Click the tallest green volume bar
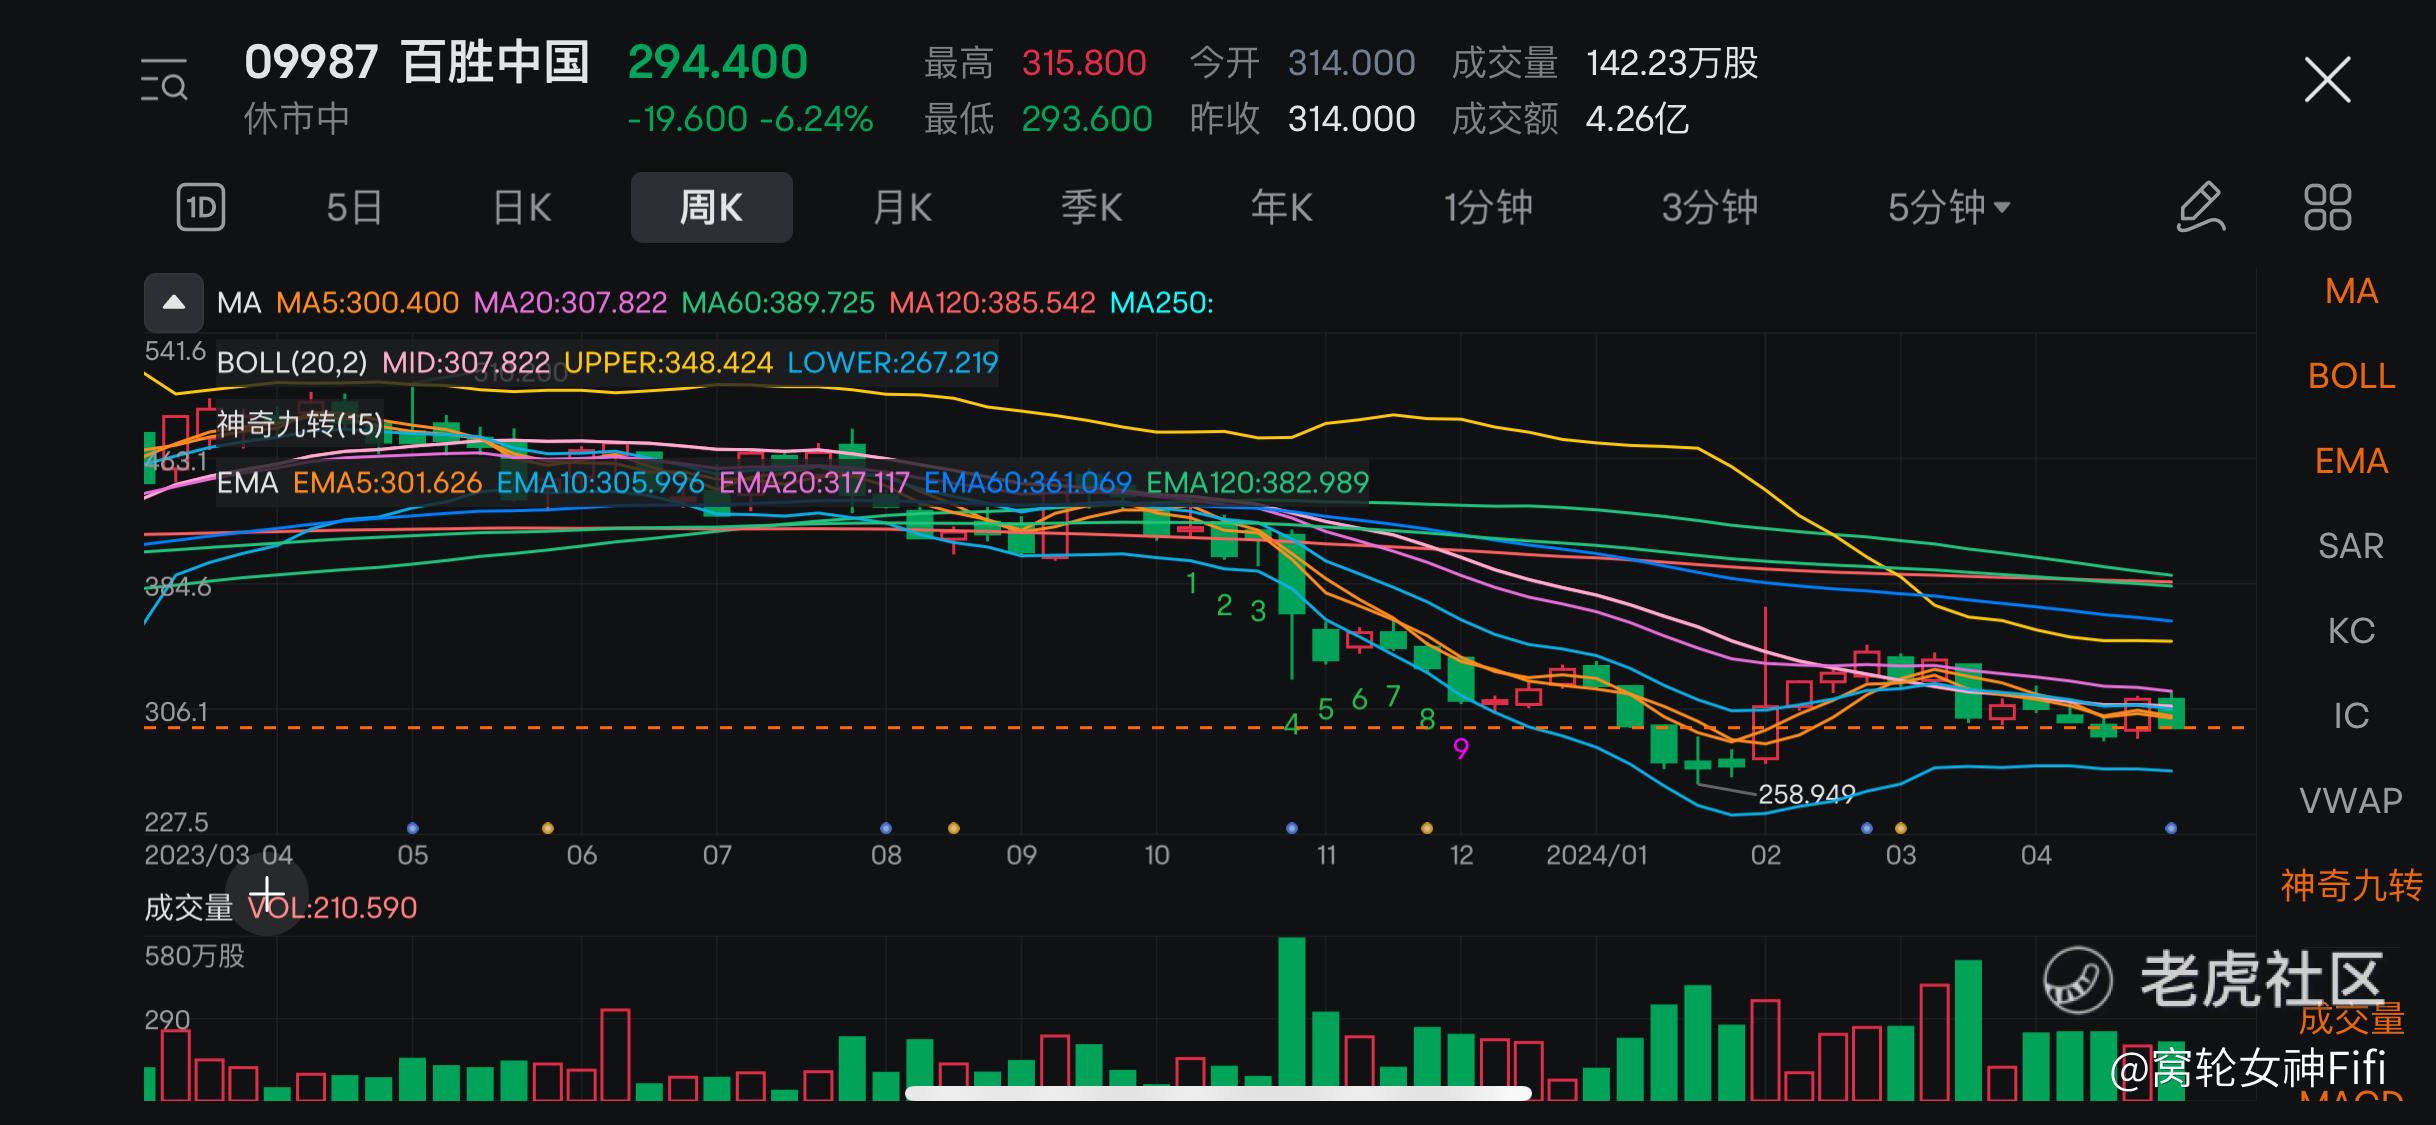 [1292, 1018]
